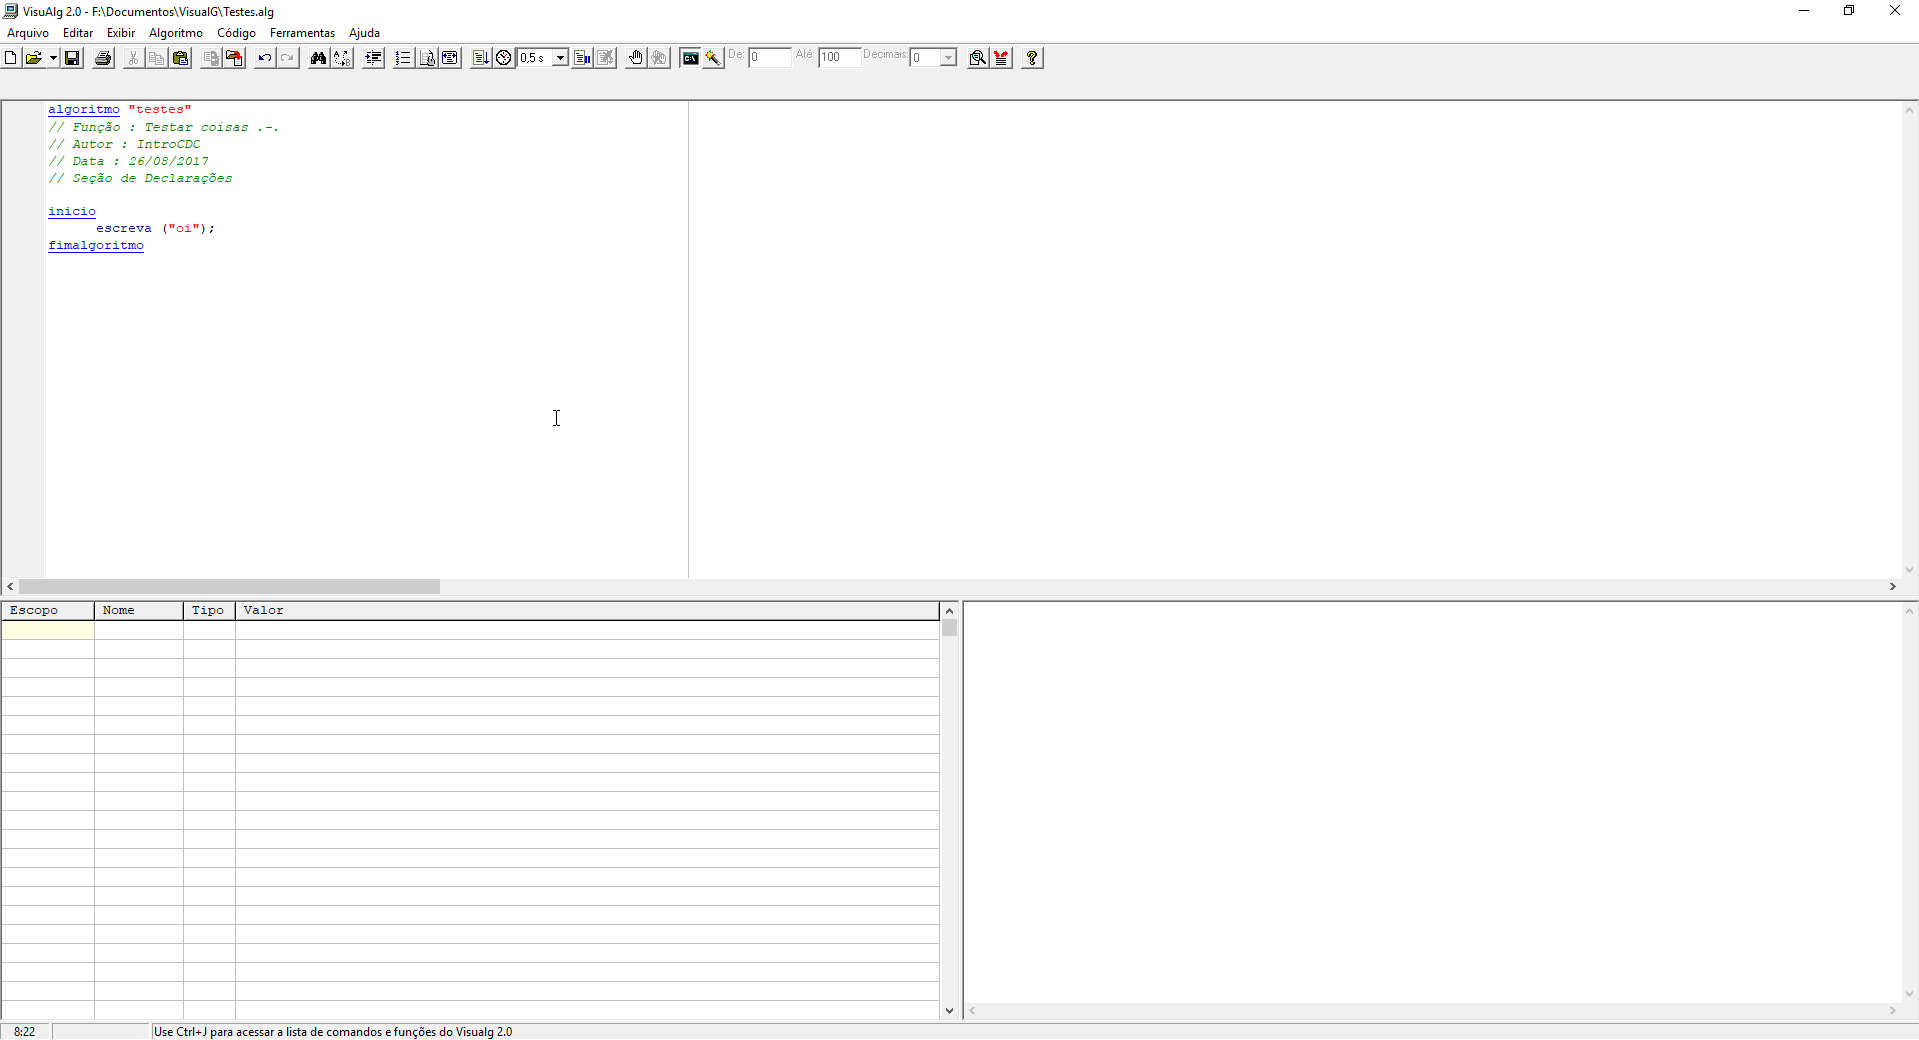Restore down the VisuAlg window

click(x=1849, y=11)
